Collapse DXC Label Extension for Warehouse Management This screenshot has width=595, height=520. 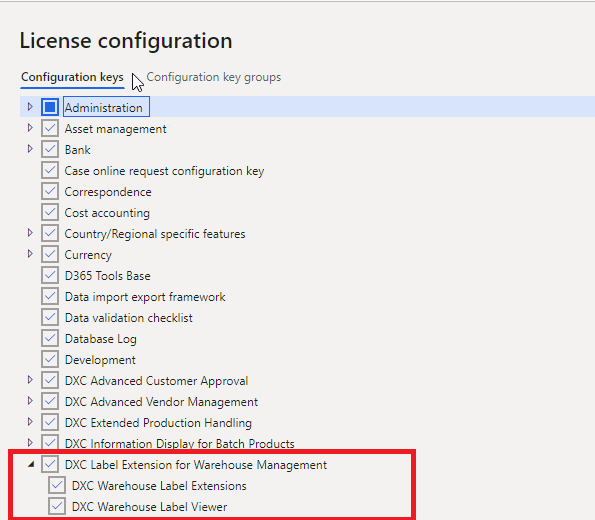point(31,464)
